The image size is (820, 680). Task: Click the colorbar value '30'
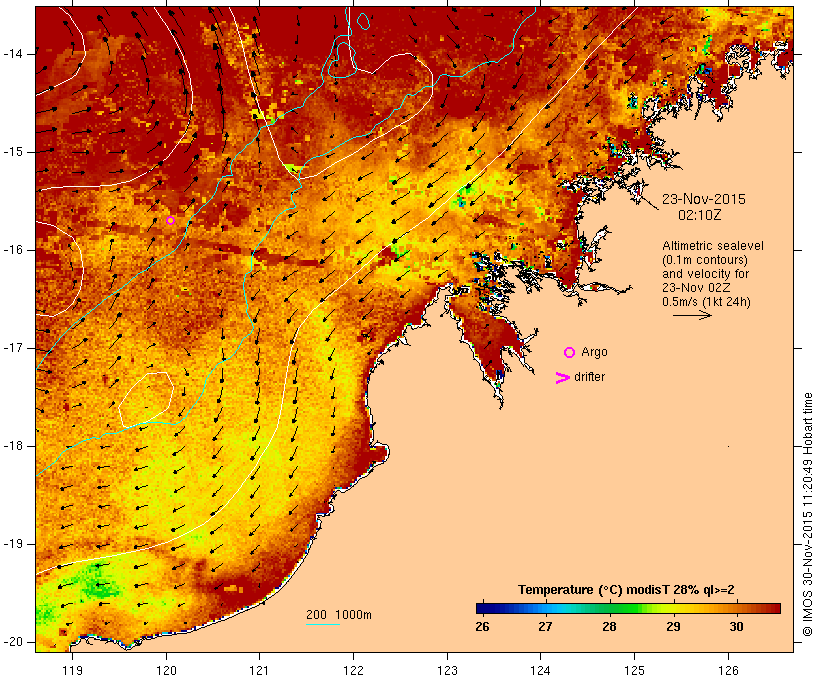point(736,627)
